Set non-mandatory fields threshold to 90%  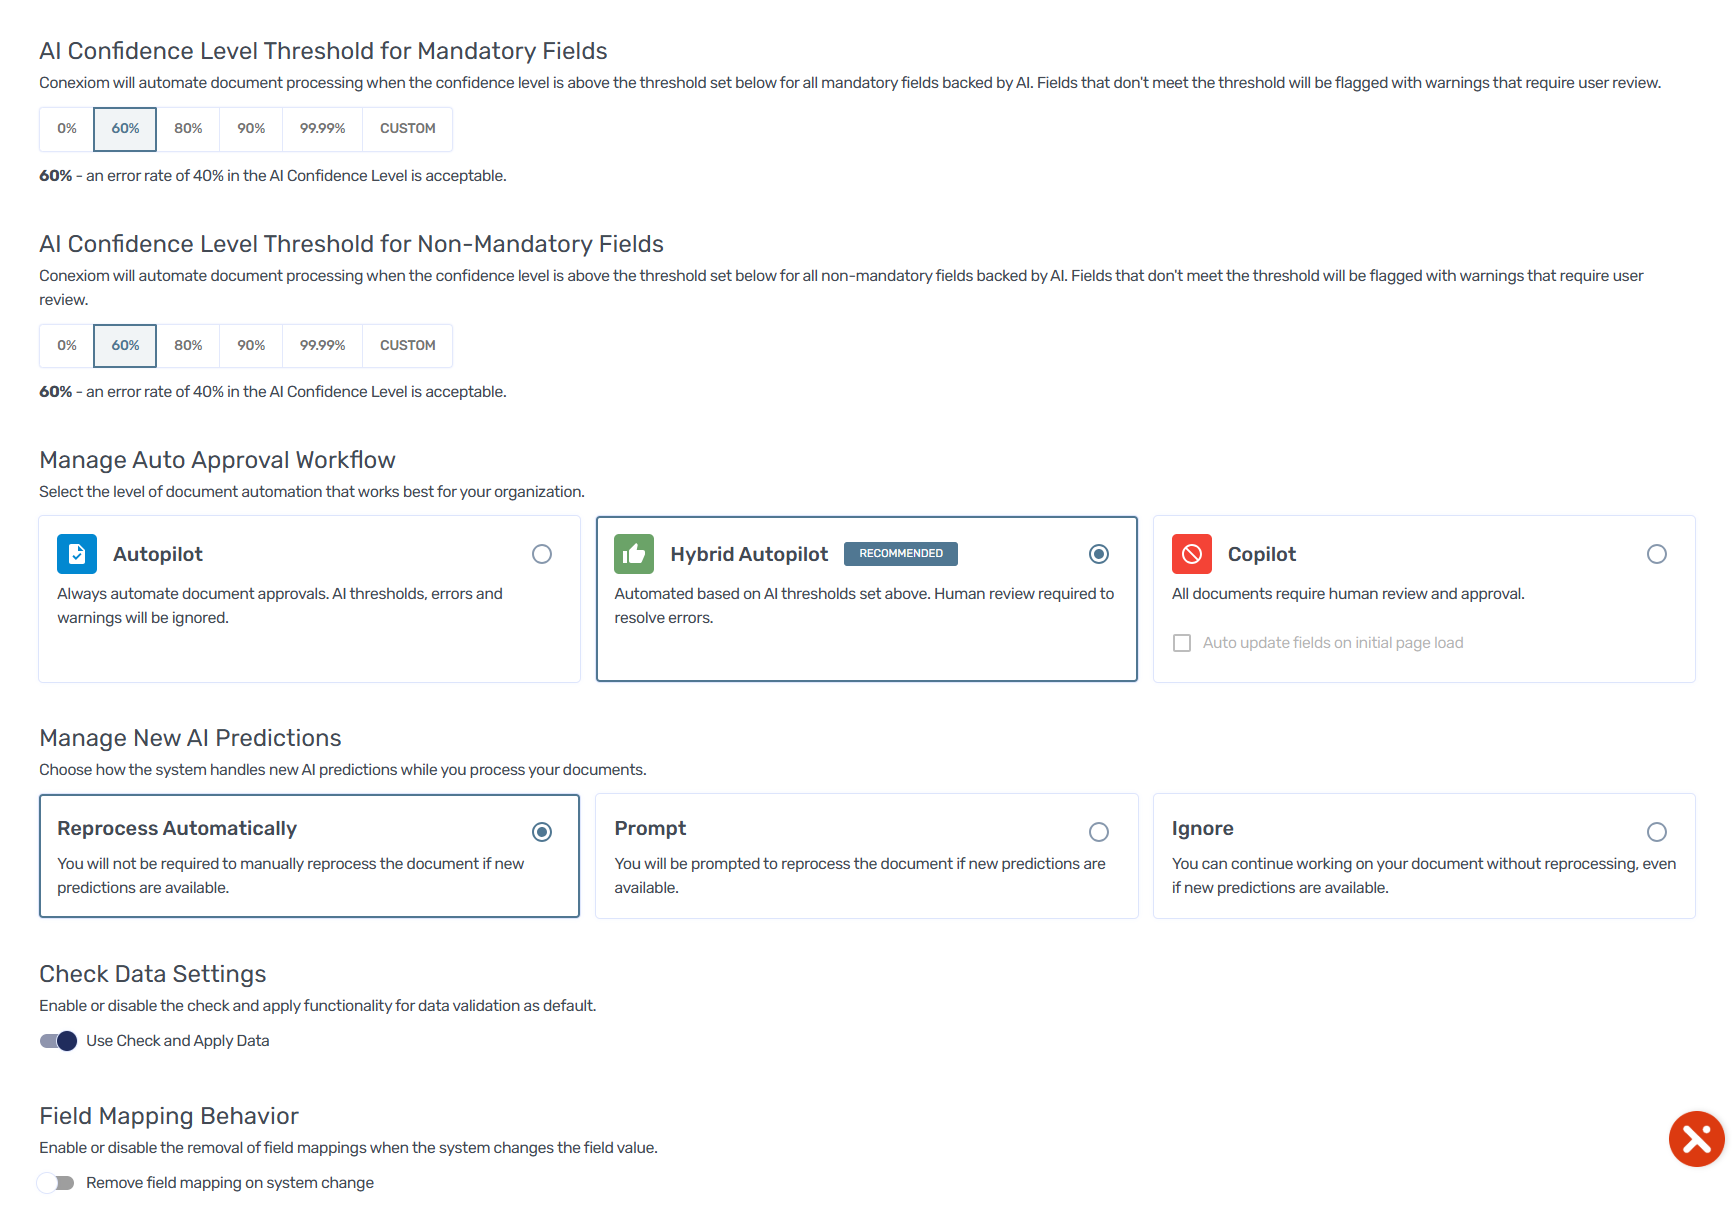click(x=251, y=346)
